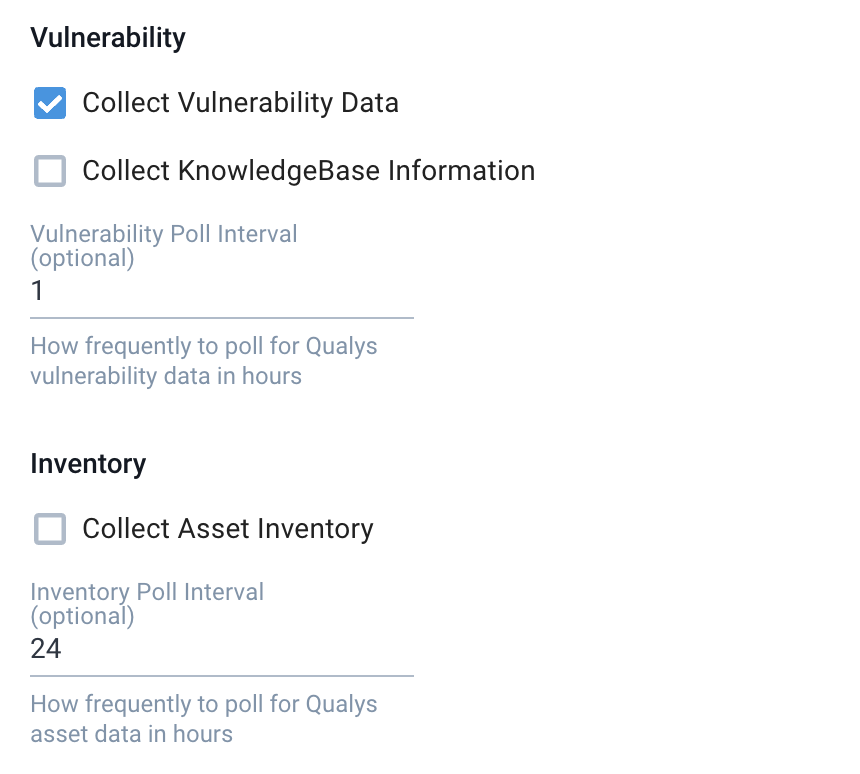Click the underline of the Vulnerability Poll field

pos(222,314)
